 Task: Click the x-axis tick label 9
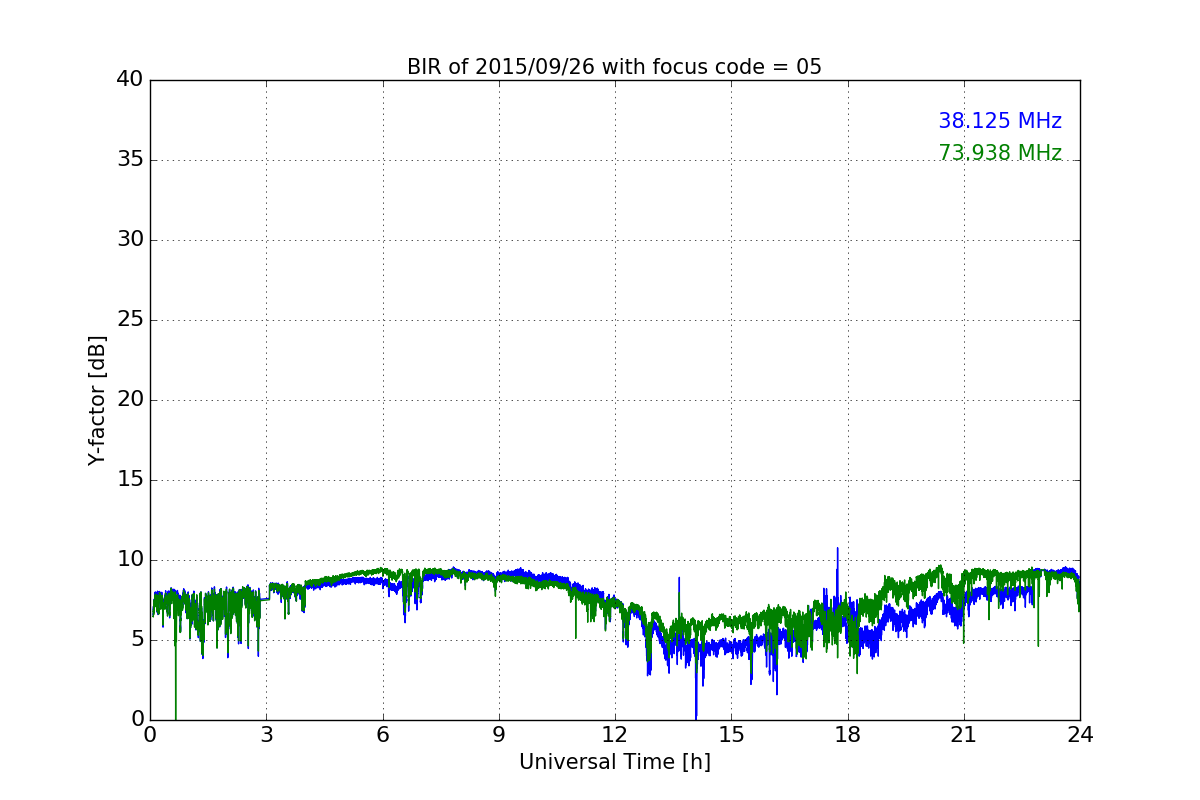pyautogui.click(x=499, y=735)
